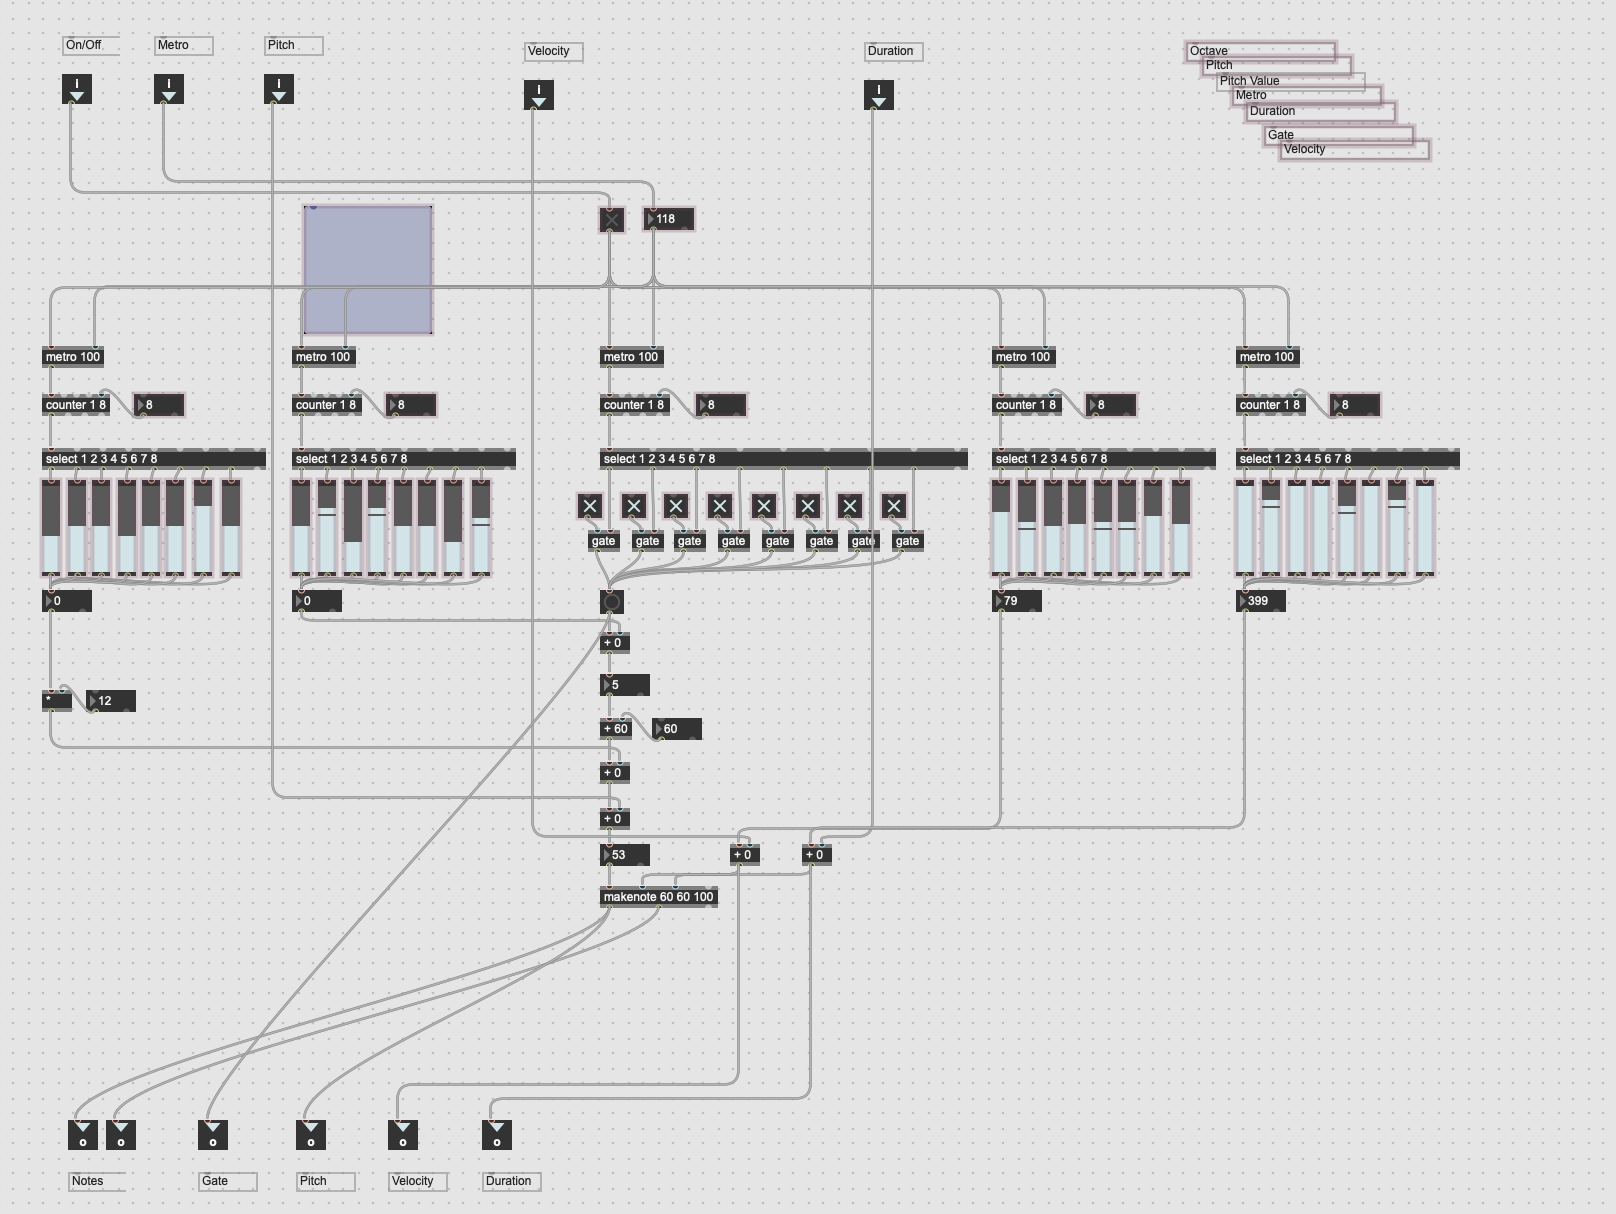Enable the toggle above the leftmost gate

[x=590, y=506]
